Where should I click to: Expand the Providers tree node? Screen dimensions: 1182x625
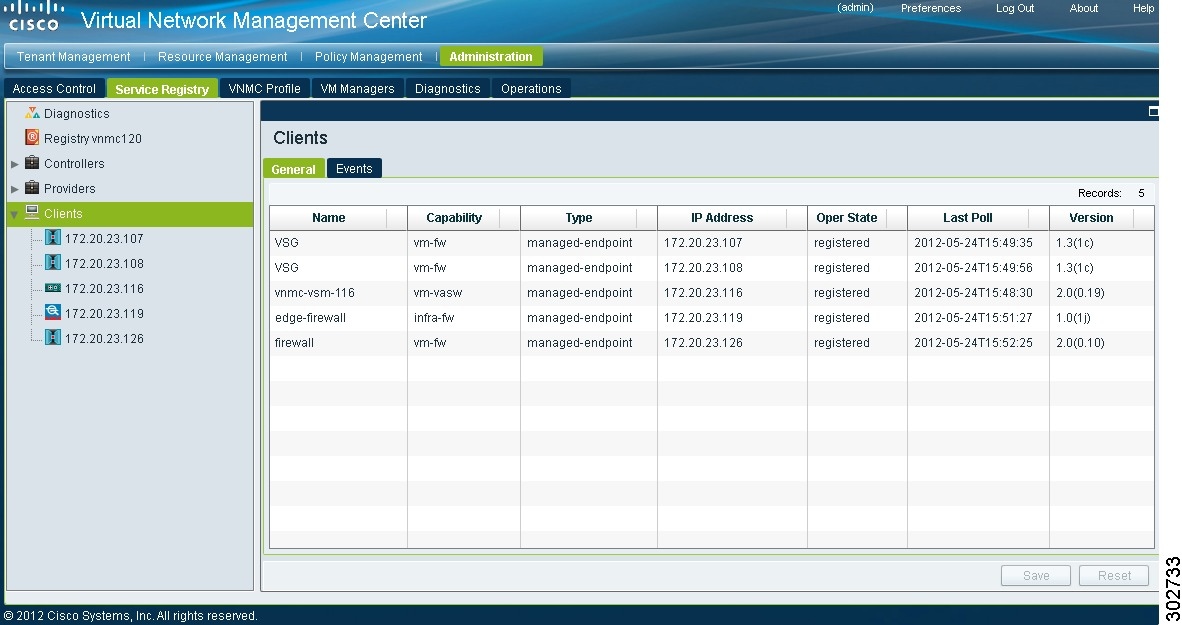coord(14,188)
